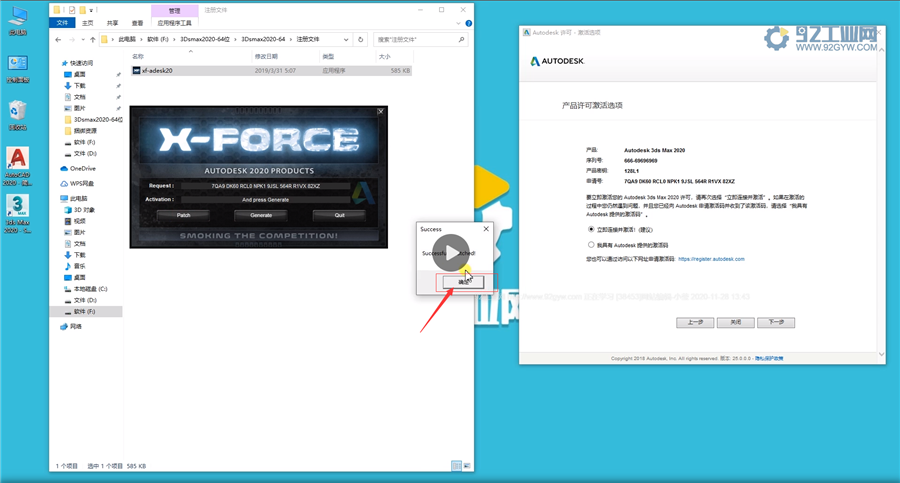The image size is (900, 483).
Task: Select the AutoCAD 2020 desktop shortcut
Action: (18, 167)
